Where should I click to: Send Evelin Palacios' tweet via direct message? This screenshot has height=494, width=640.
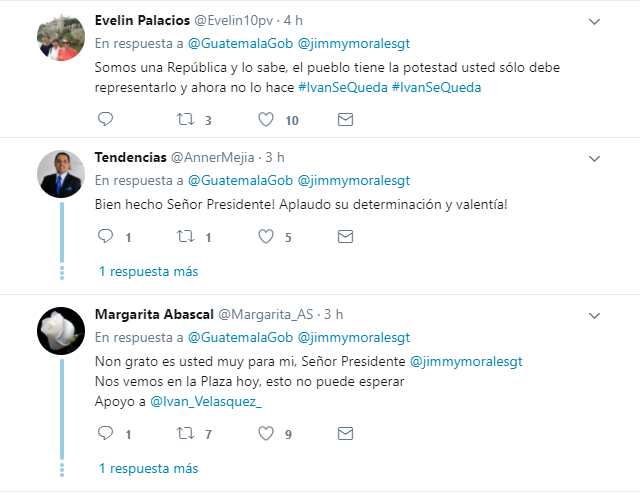345,120
